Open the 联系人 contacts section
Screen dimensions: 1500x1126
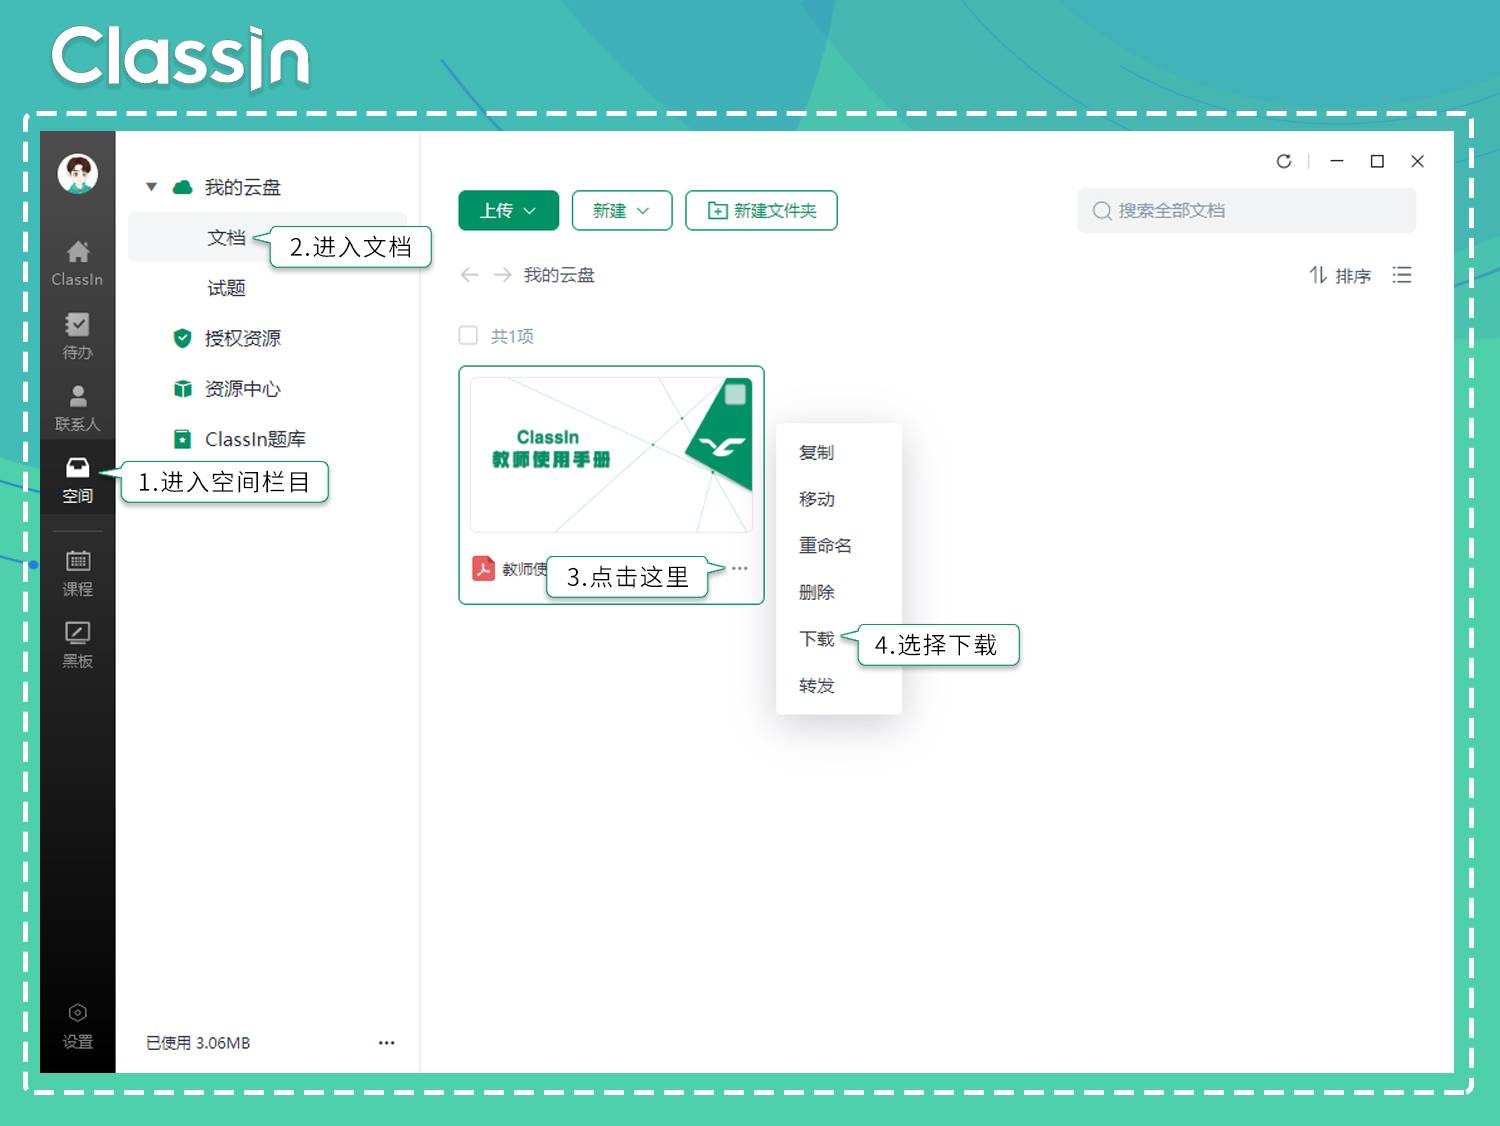point(77,408)
